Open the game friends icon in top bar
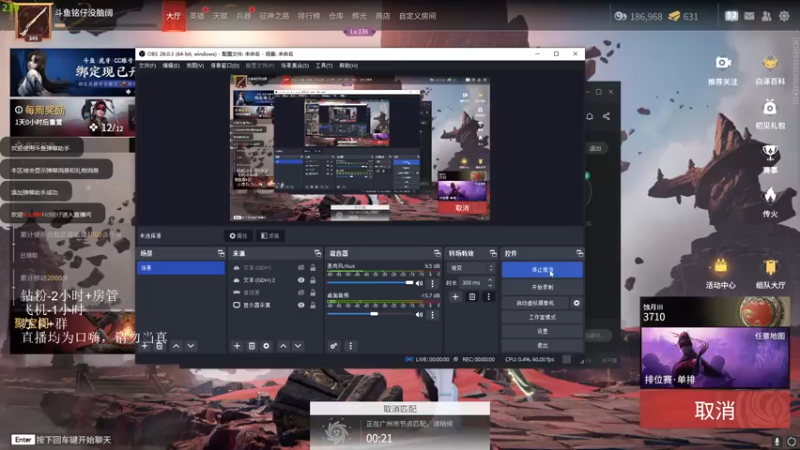The image size is (800, 450). click(x=766, y=16)
